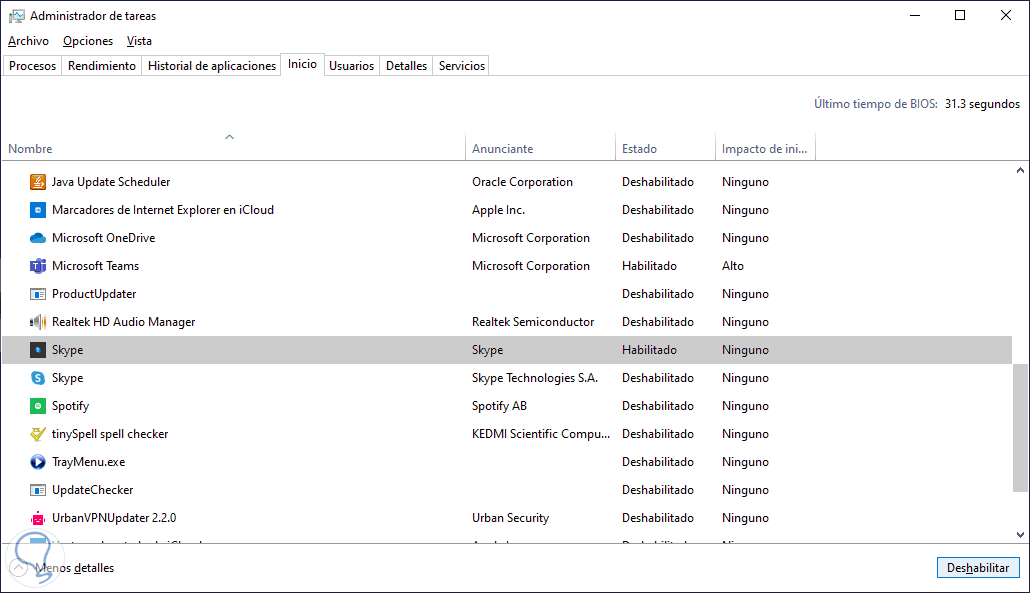Click the iCloud Internet Explorer bookmarks icon
This screenshot has width=1030, height=593.
click(38, 210)
